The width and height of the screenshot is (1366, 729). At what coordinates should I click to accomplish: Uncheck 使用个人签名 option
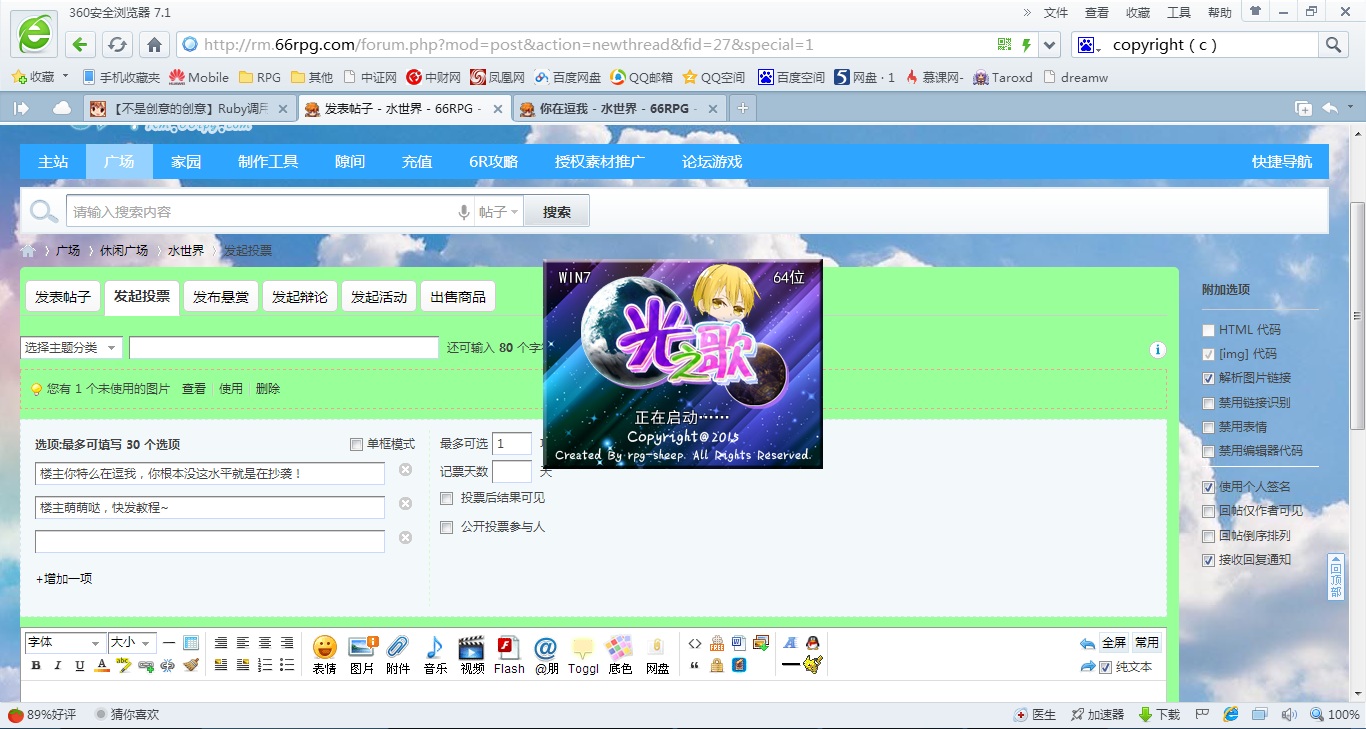(x=1209, y=487)
